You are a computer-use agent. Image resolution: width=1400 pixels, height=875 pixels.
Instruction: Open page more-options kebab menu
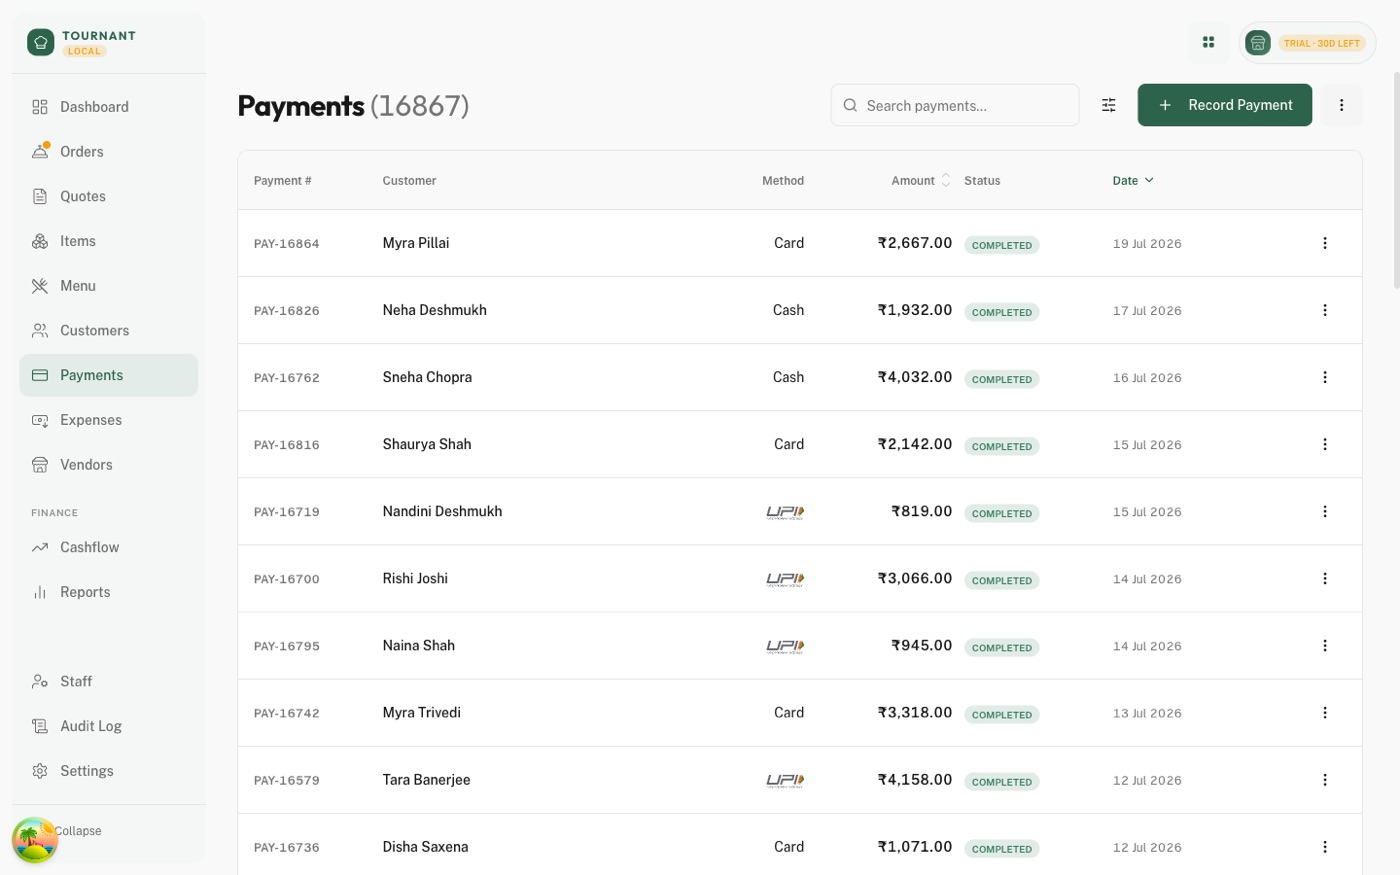click(1342, 105)
